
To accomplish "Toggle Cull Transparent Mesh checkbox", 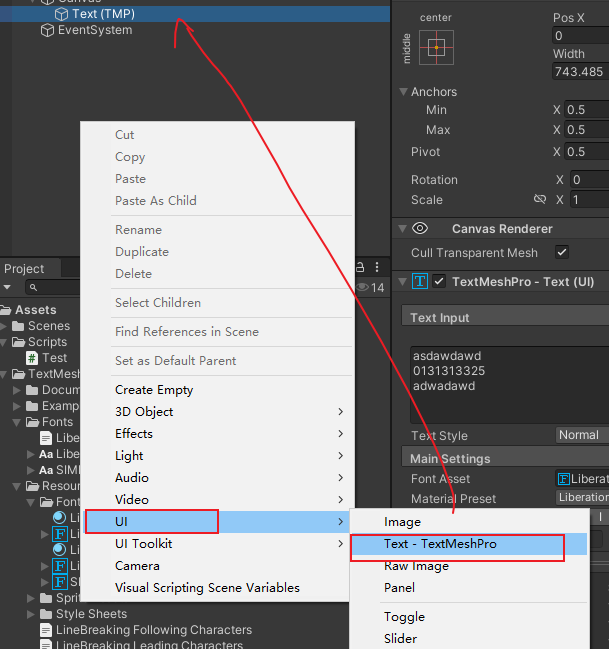I will point(562,252).
